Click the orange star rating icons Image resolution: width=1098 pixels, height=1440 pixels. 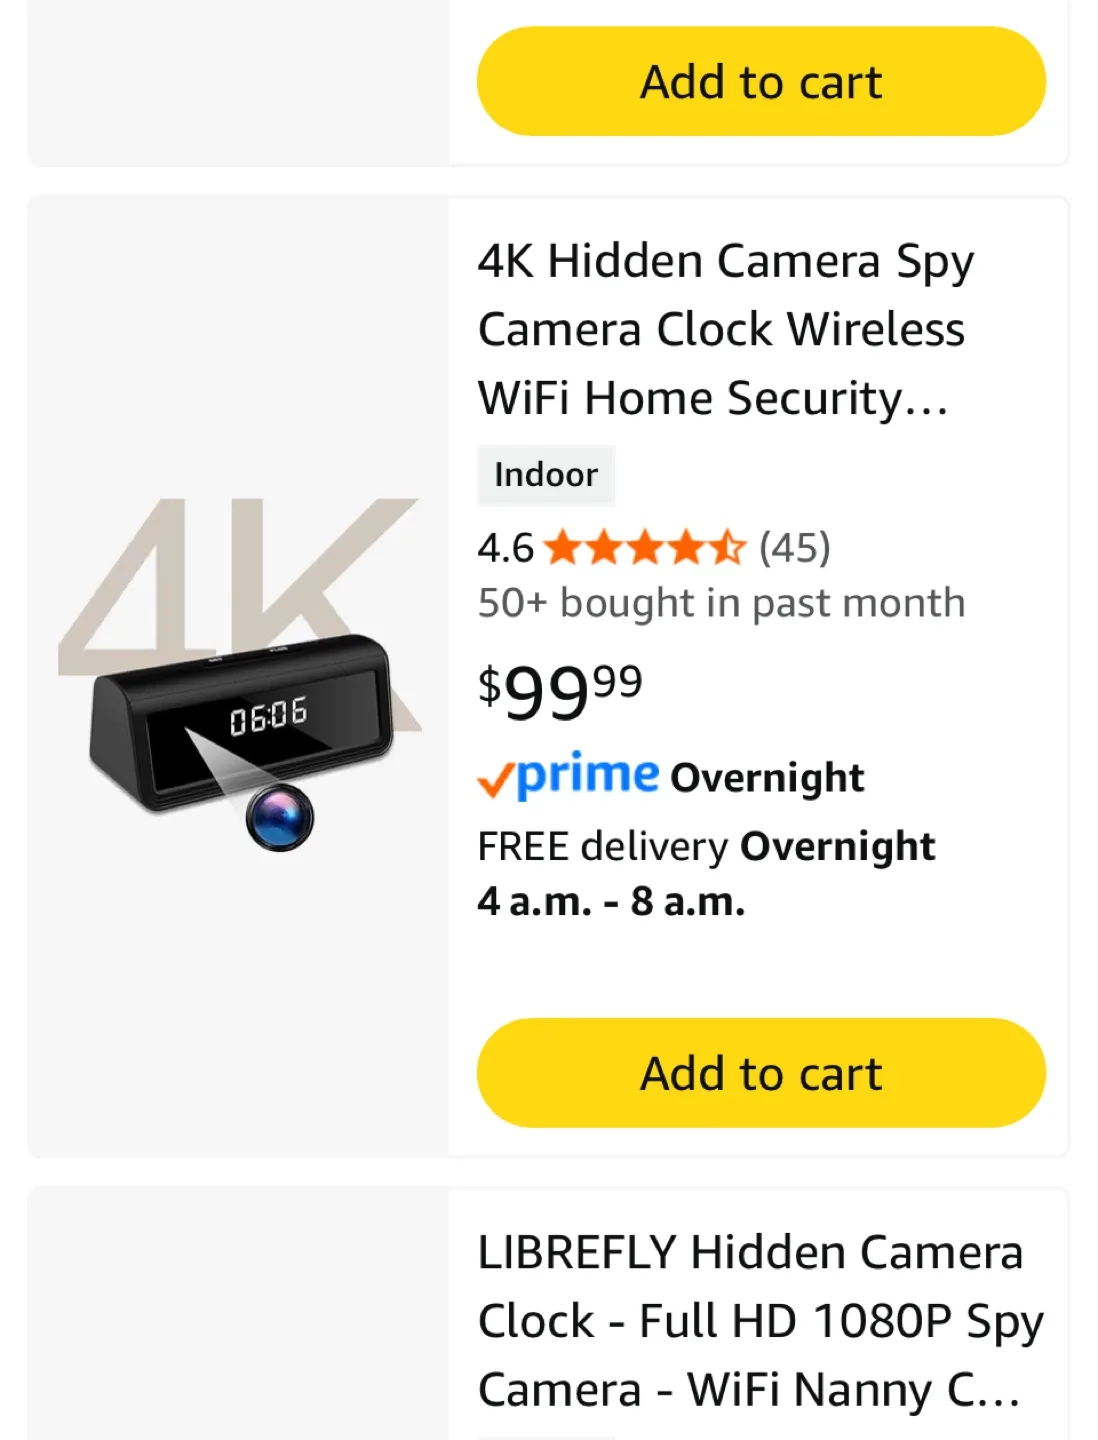coord(645,548)
